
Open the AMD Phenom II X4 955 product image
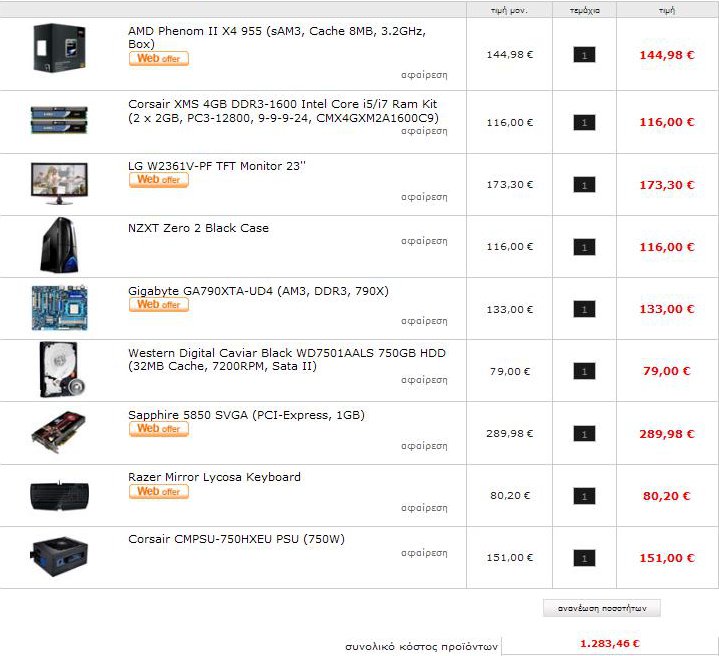point(59,48)
